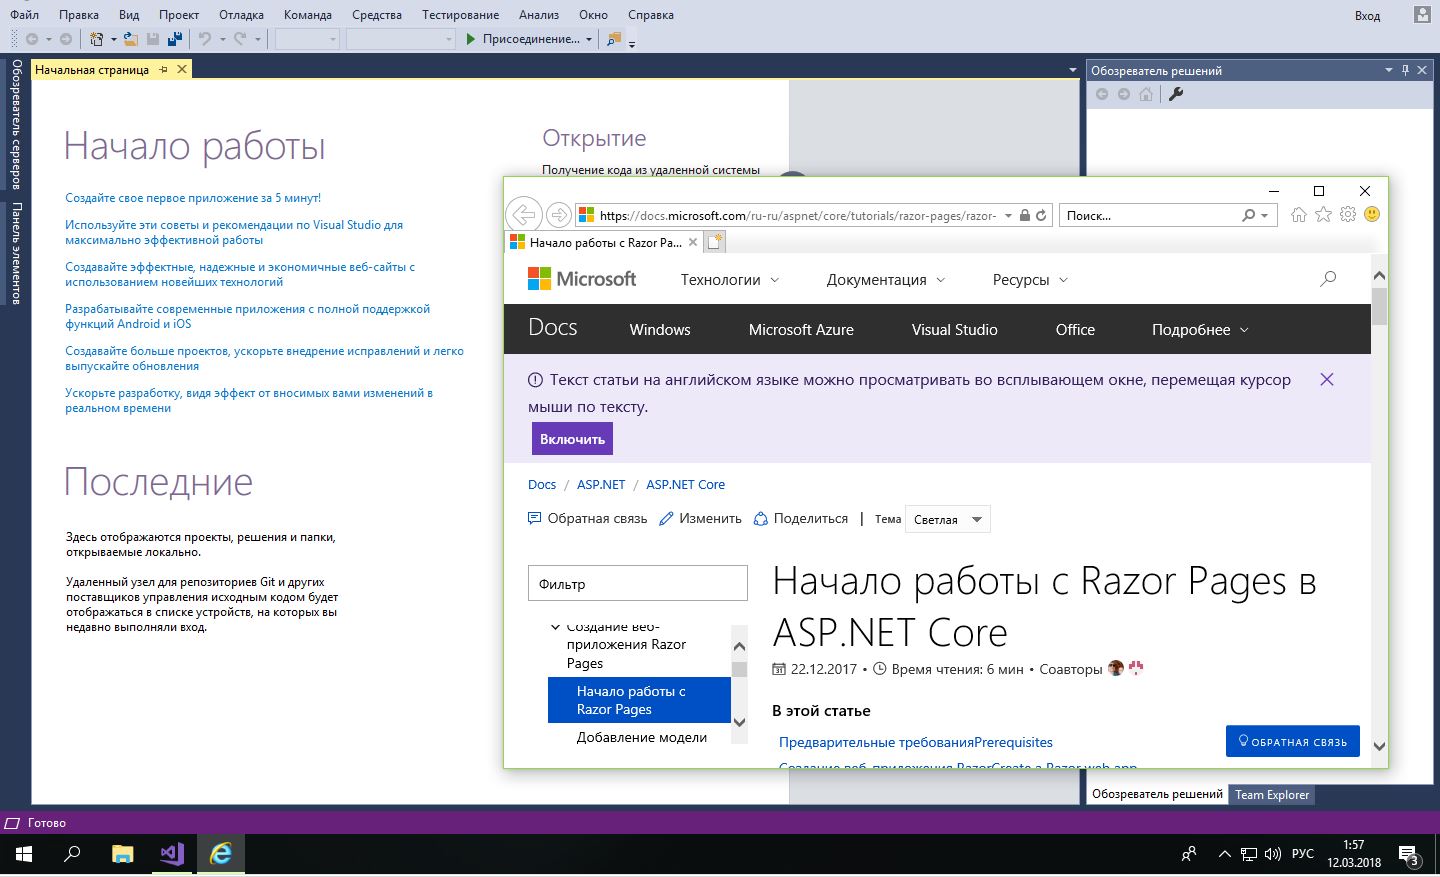Open Internet Explorer settings gear
The width and height of the screenshot is (1440, 877).
1348,214
